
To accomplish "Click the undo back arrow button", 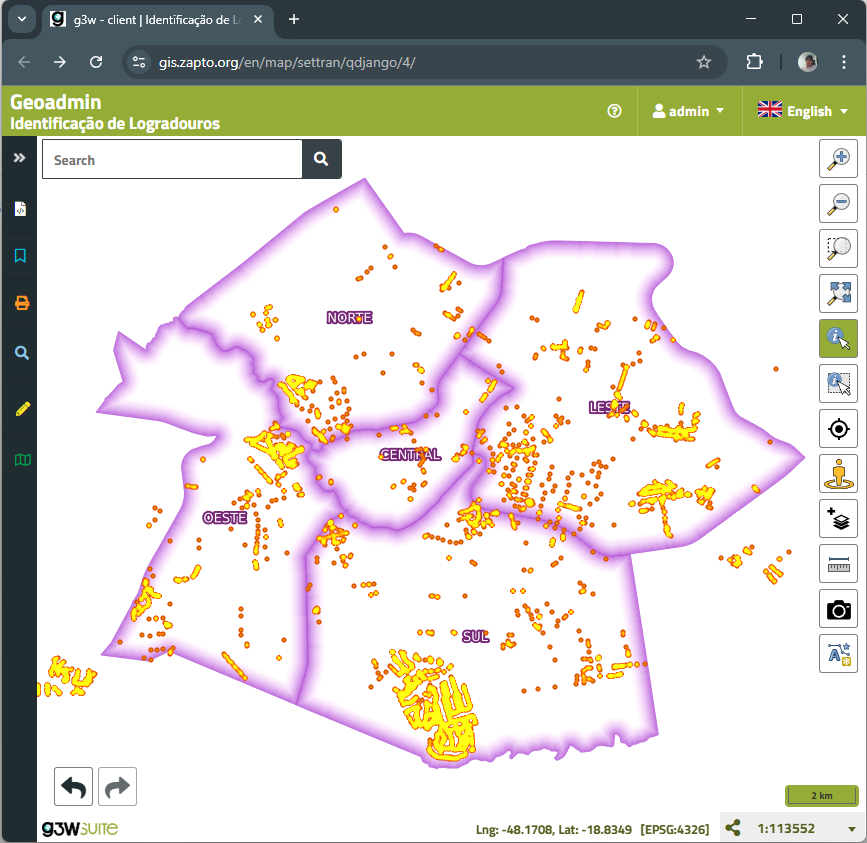I will point(73,787).
